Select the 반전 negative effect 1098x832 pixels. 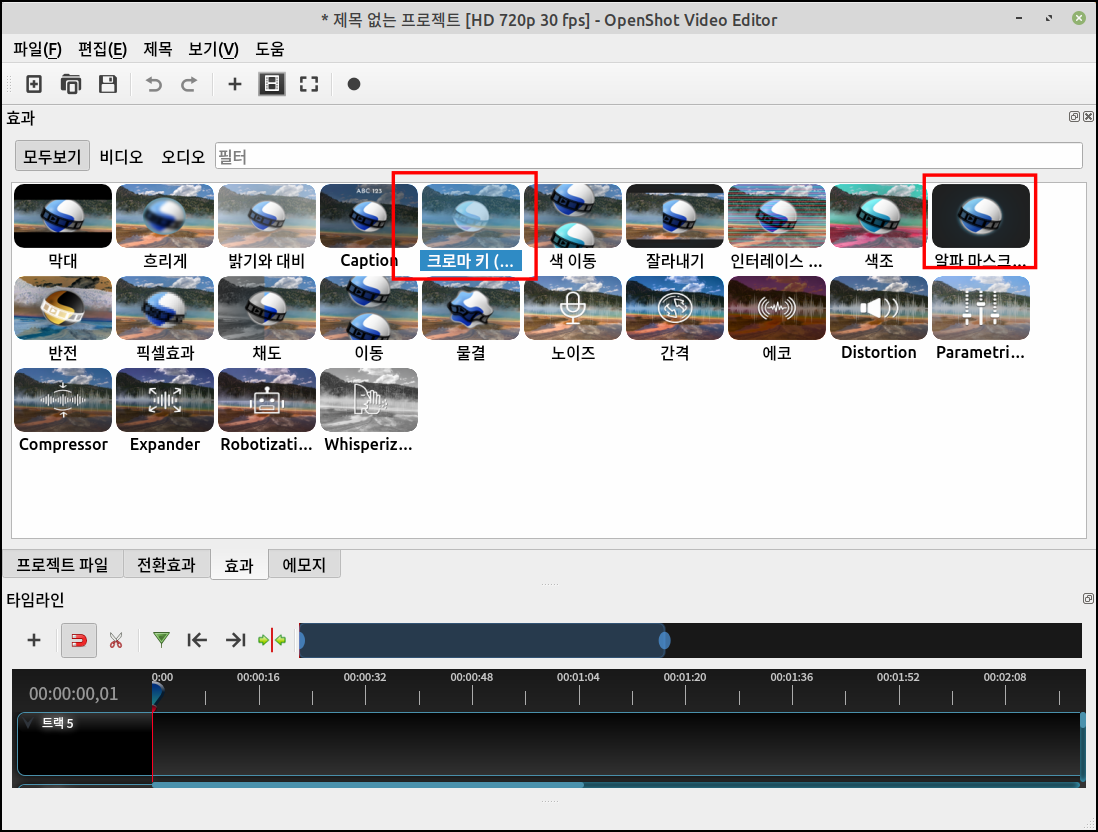click(x=63, y=319)
